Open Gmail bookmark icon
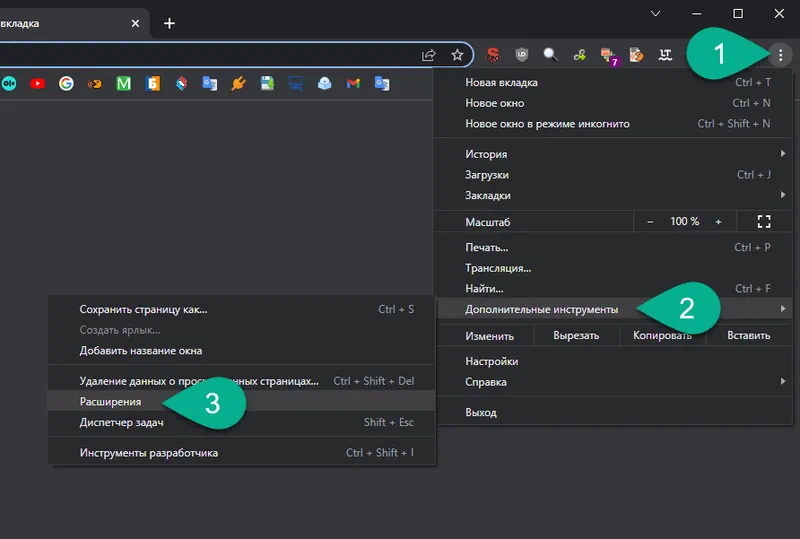Viewport: 800px width, 539px height. [353, 84]
